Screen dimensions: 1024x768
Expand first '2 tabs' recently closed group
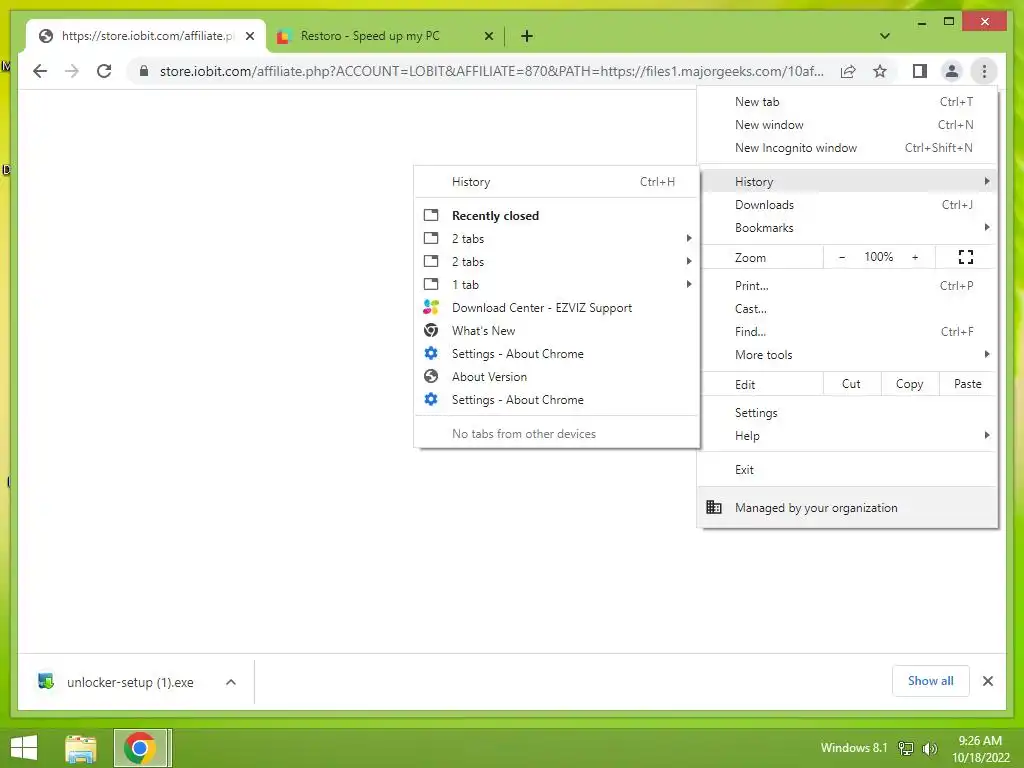pyautogui.click(x=557, y=238)
